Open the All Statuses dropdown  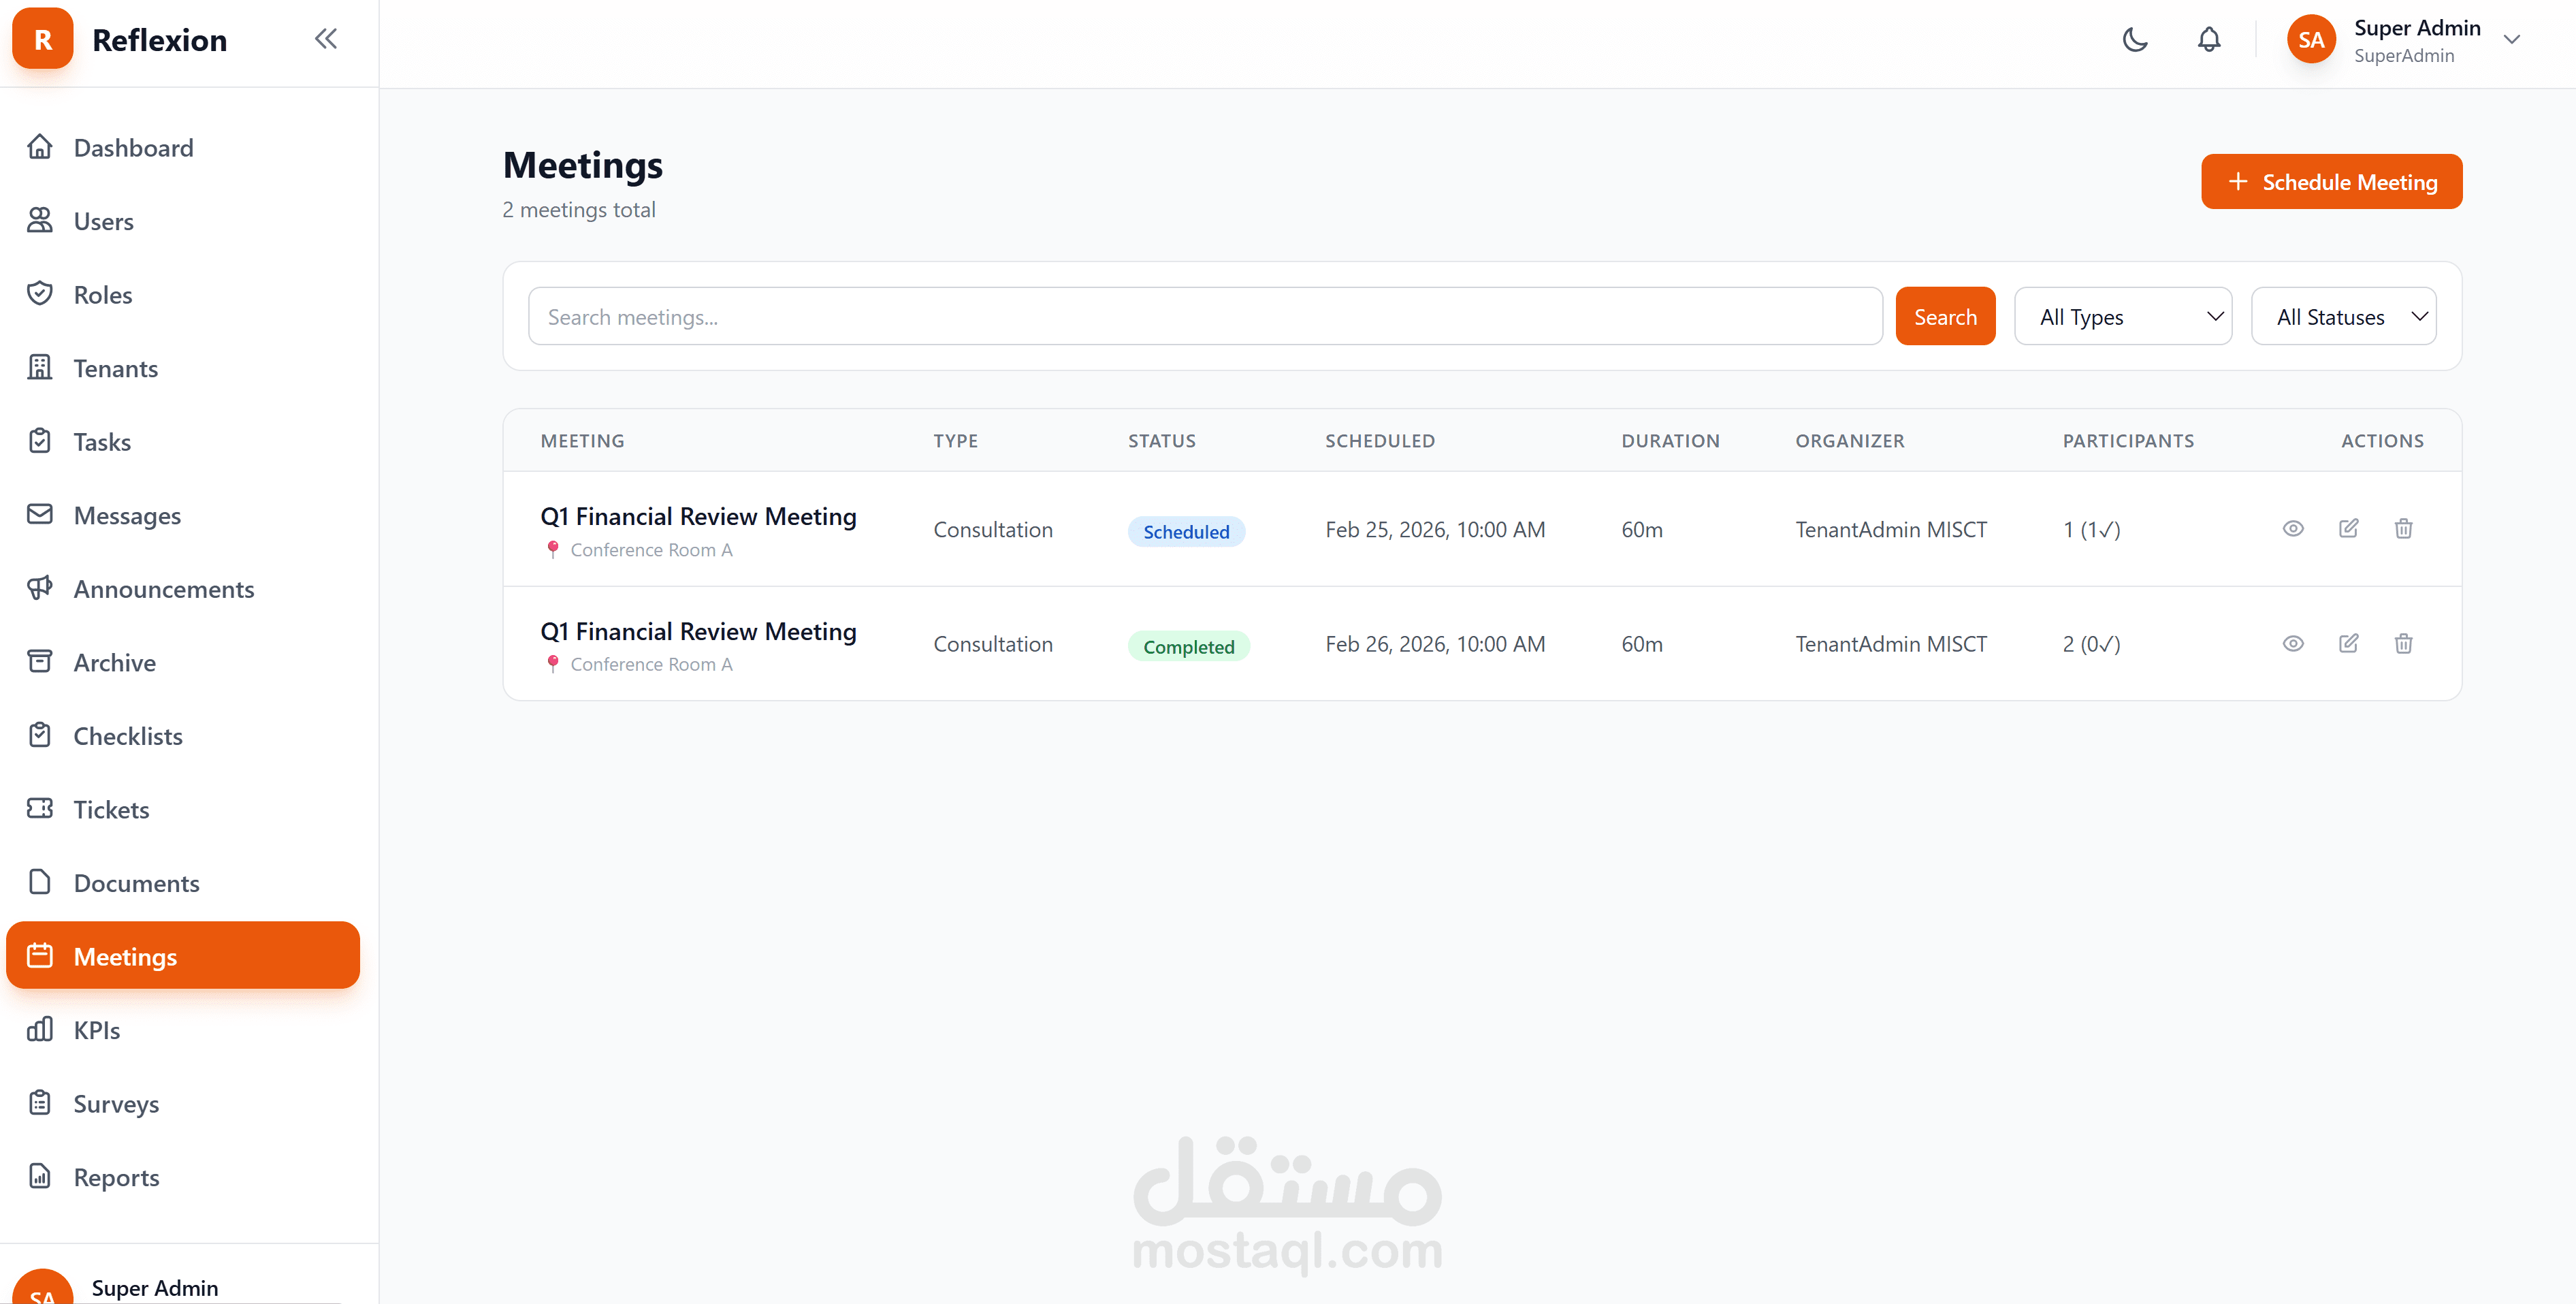[2342, 317]
